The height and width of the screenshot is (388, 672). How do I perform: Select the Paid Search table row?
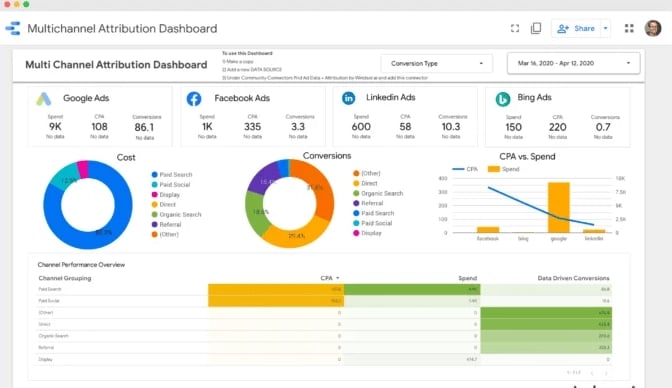[x=324, y=289]
